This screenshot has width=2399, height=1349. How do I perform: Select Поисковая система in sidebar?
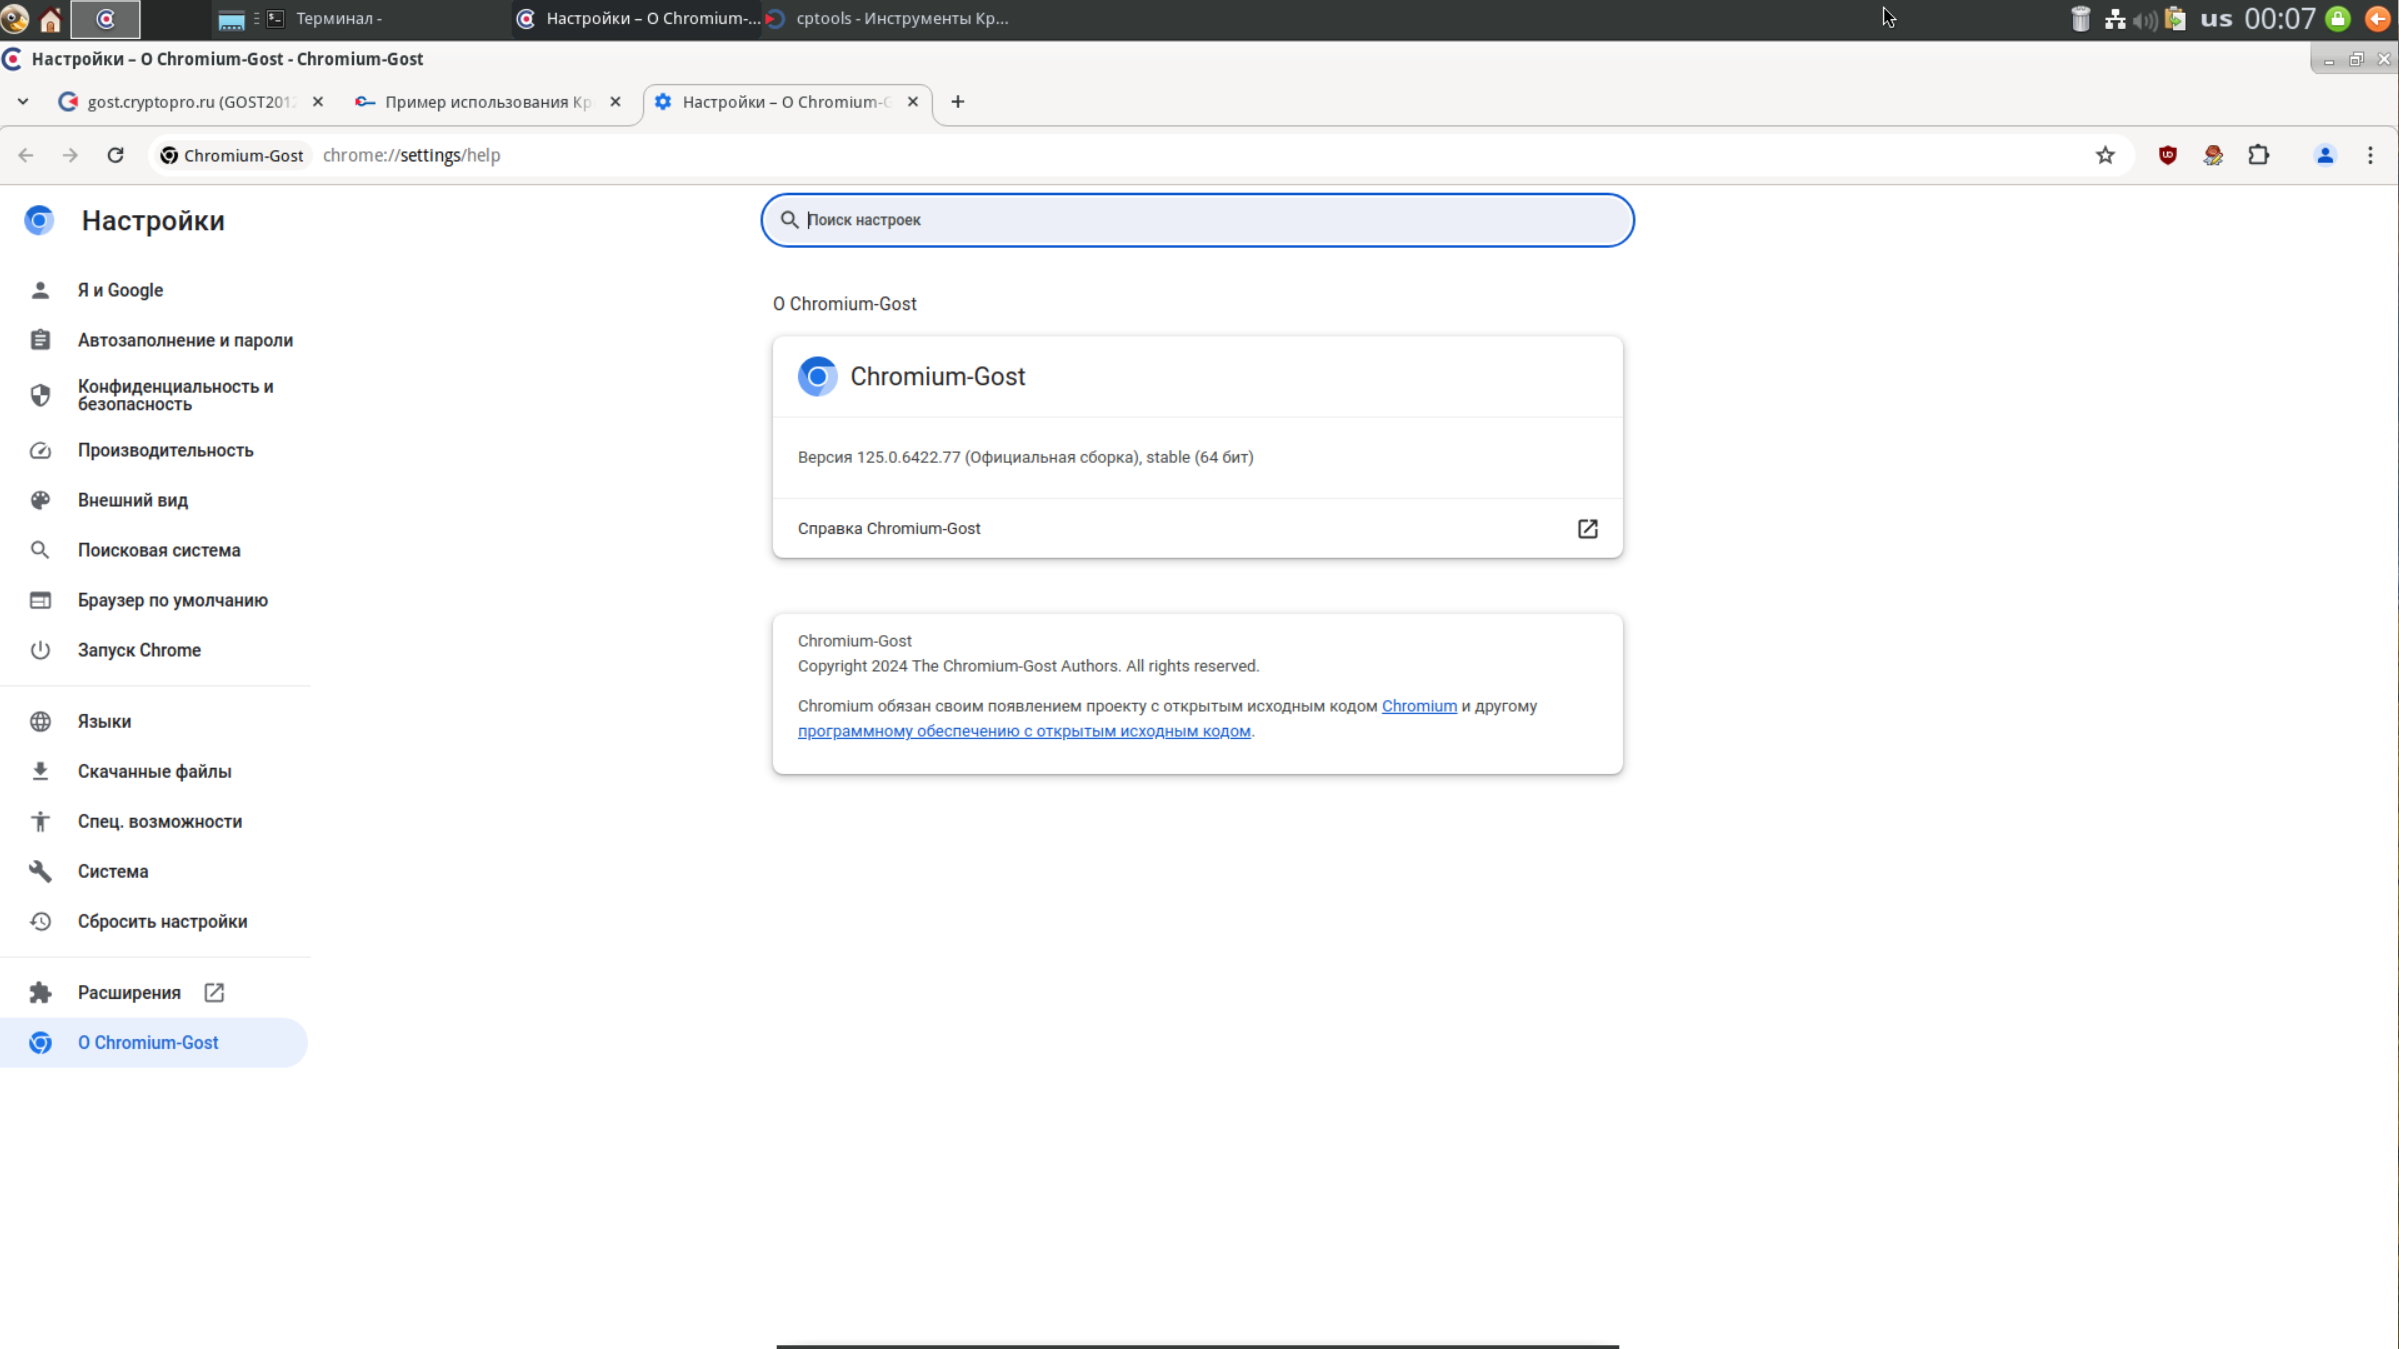coord(158,550)
